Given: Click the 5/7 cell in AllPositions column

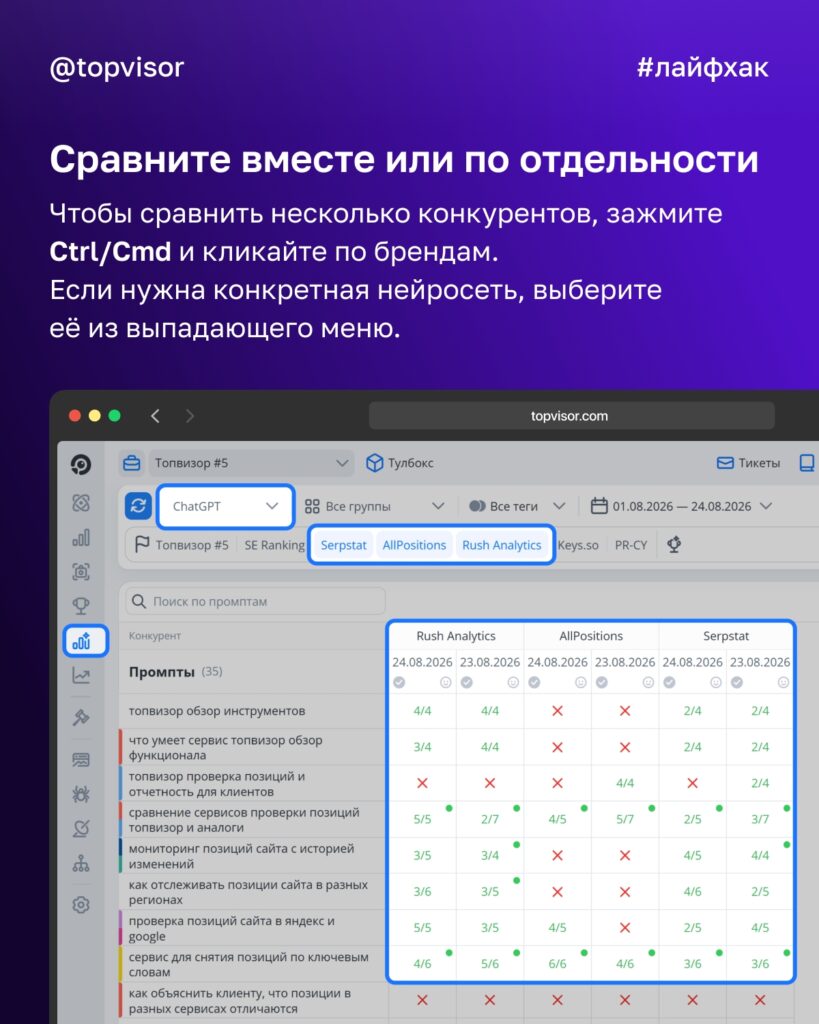Looking at the screenshot, I should coord(625,819).
